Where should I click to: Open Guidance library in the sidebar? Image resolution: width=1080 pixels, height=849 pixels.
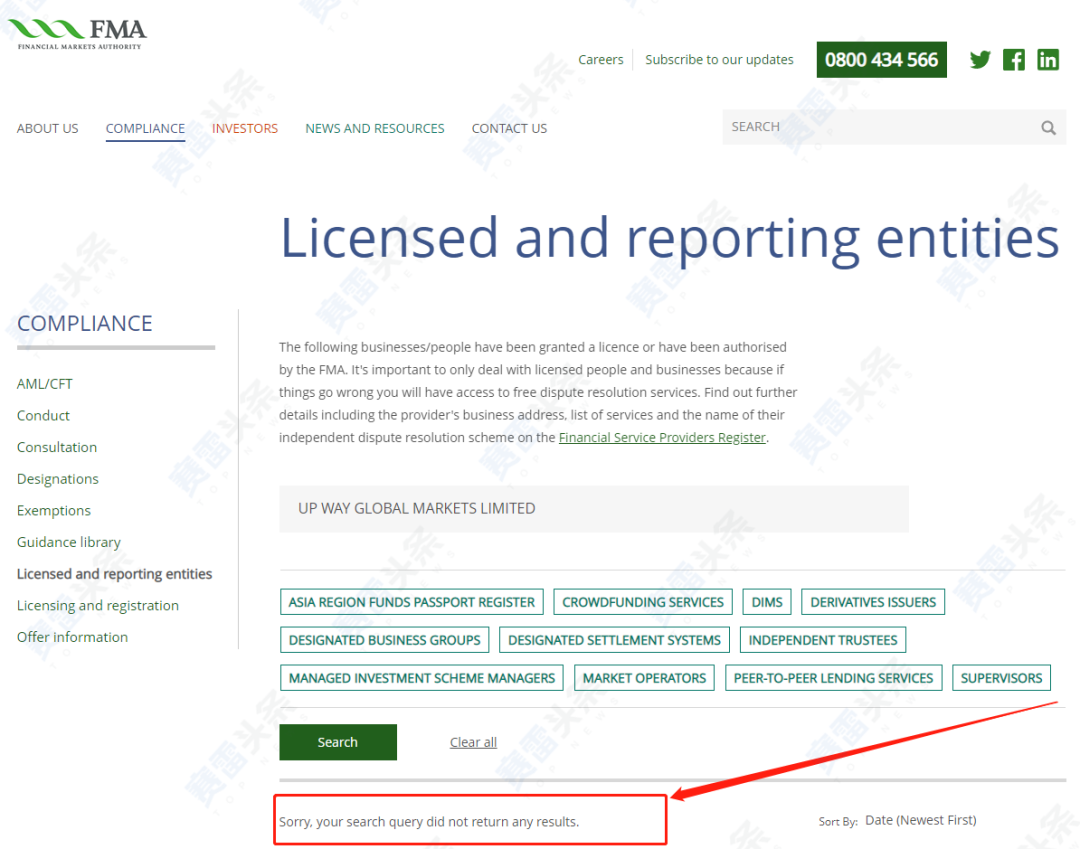69,543
